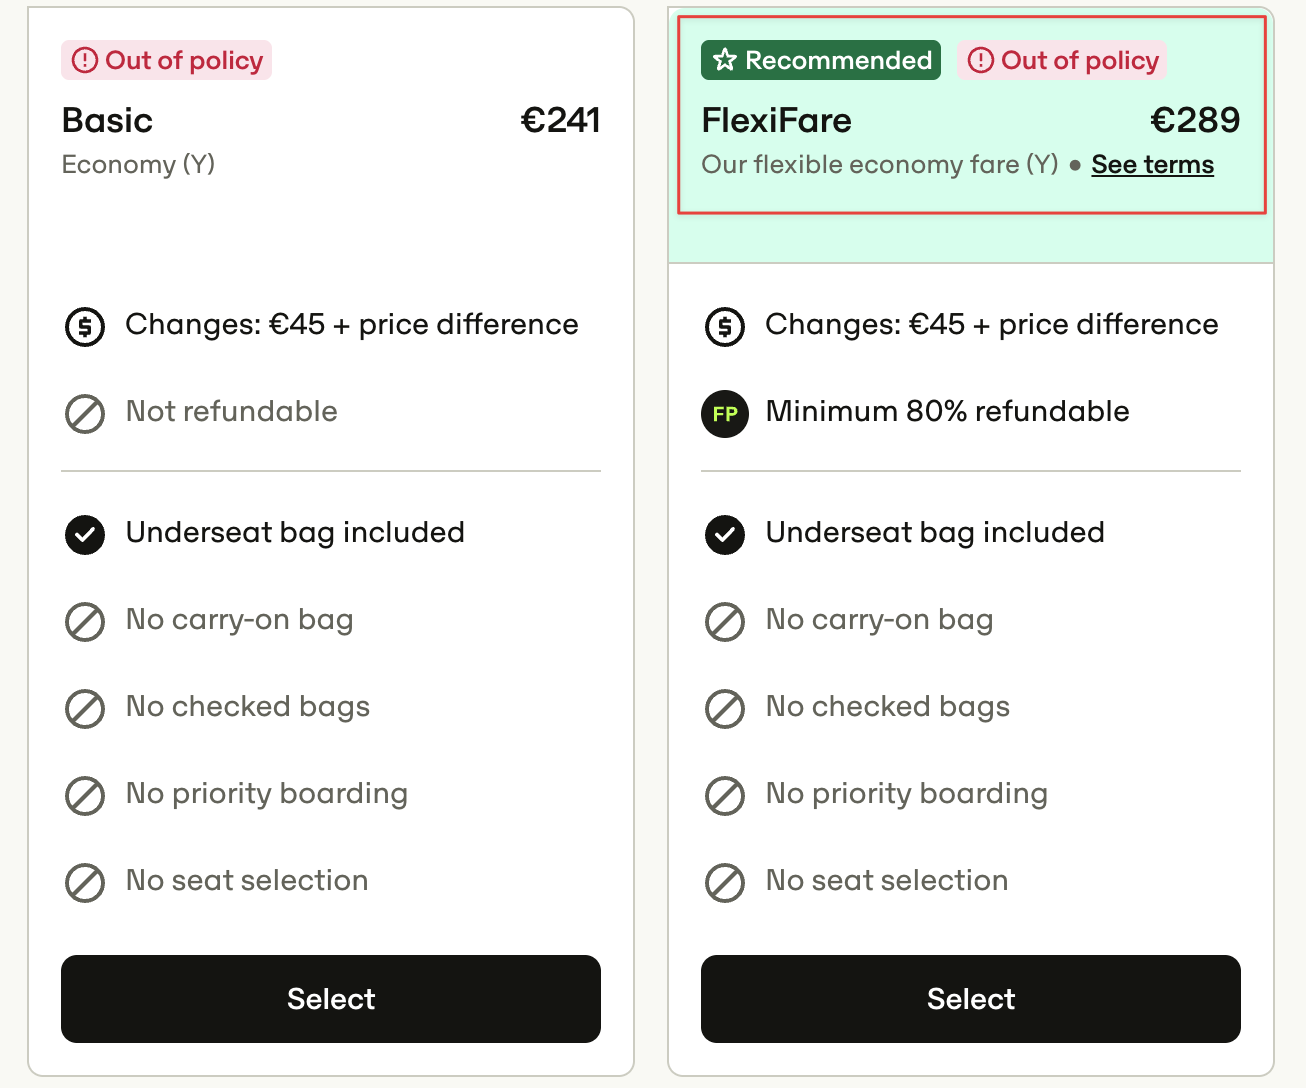The width and height of the screenshot is (1306, 1088).
Task: Click the Basic No priority boarding icon
Action: (85, 796)
